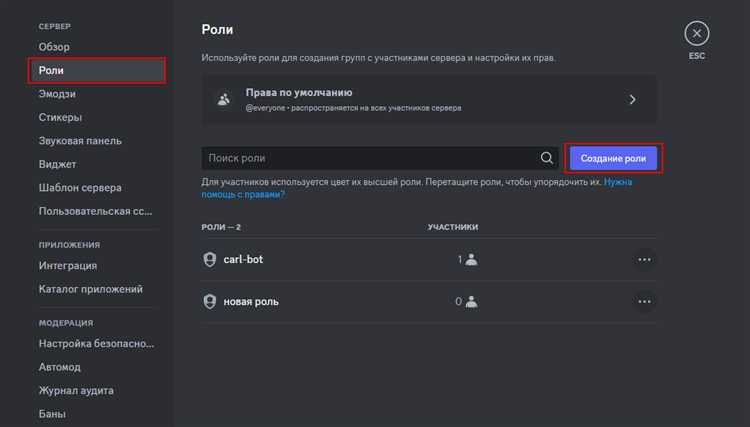Open Журнал аудита in moderation
Viewport: 750px width, 427px height.
76,390
